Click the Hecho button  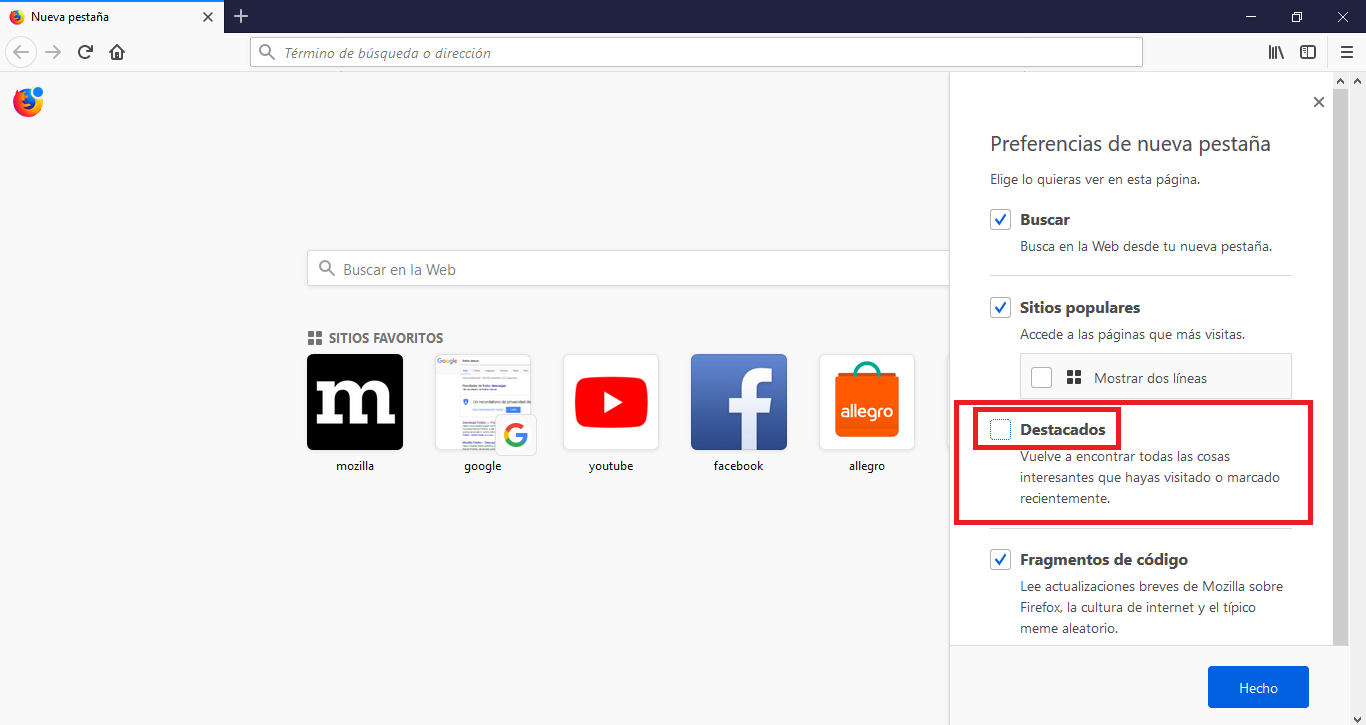click(1258, 687)
